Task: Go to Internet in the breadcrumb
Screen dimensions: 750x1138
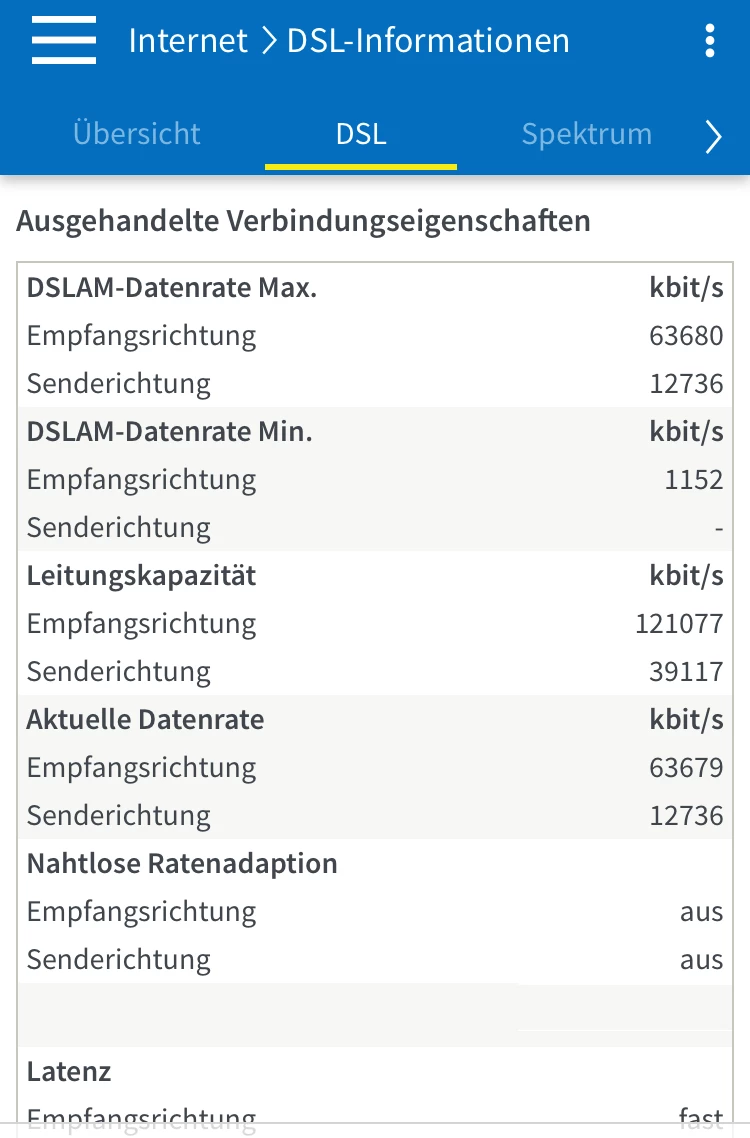Action: [188, 41]
